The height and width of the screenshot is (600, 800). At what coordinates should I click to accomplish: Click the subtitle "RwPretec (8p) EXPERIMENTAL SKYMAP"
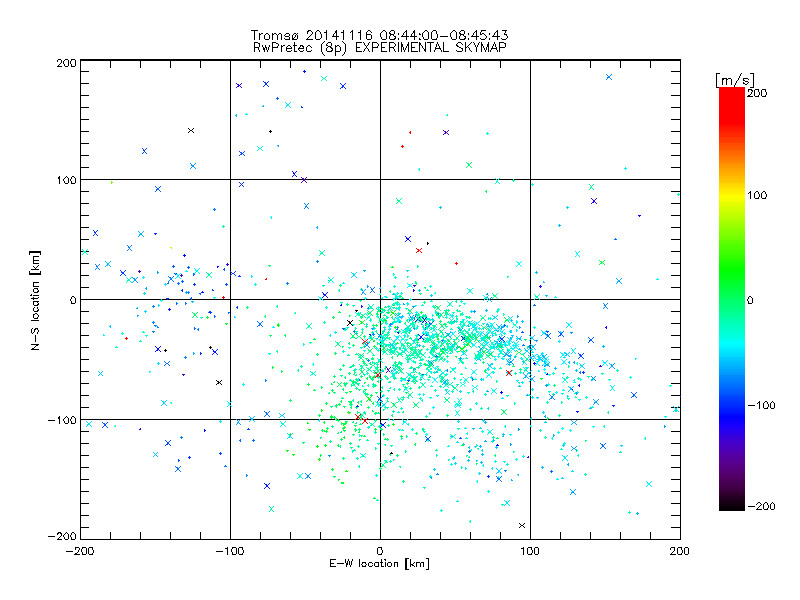380,48
